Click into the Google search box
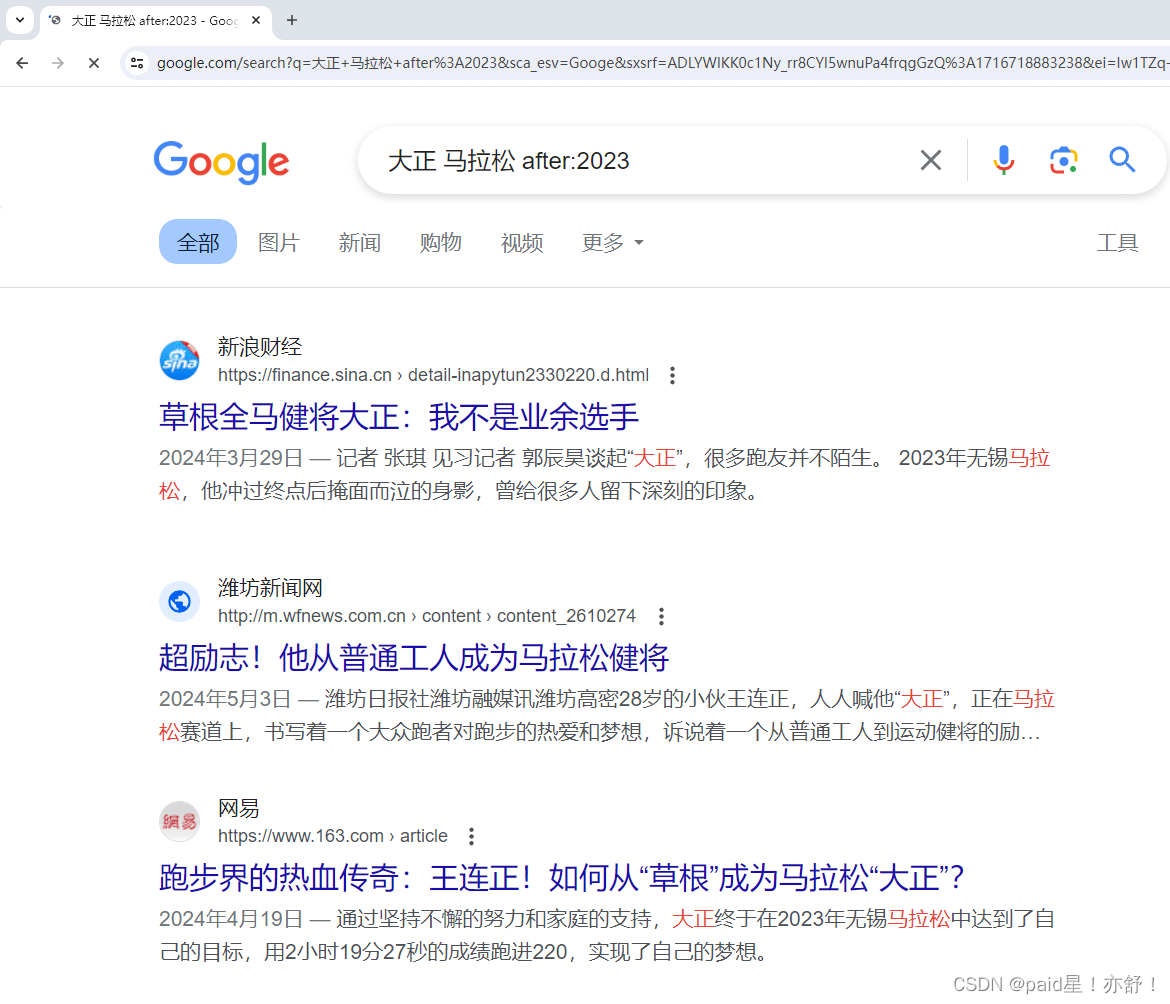 tap(642, 160)
